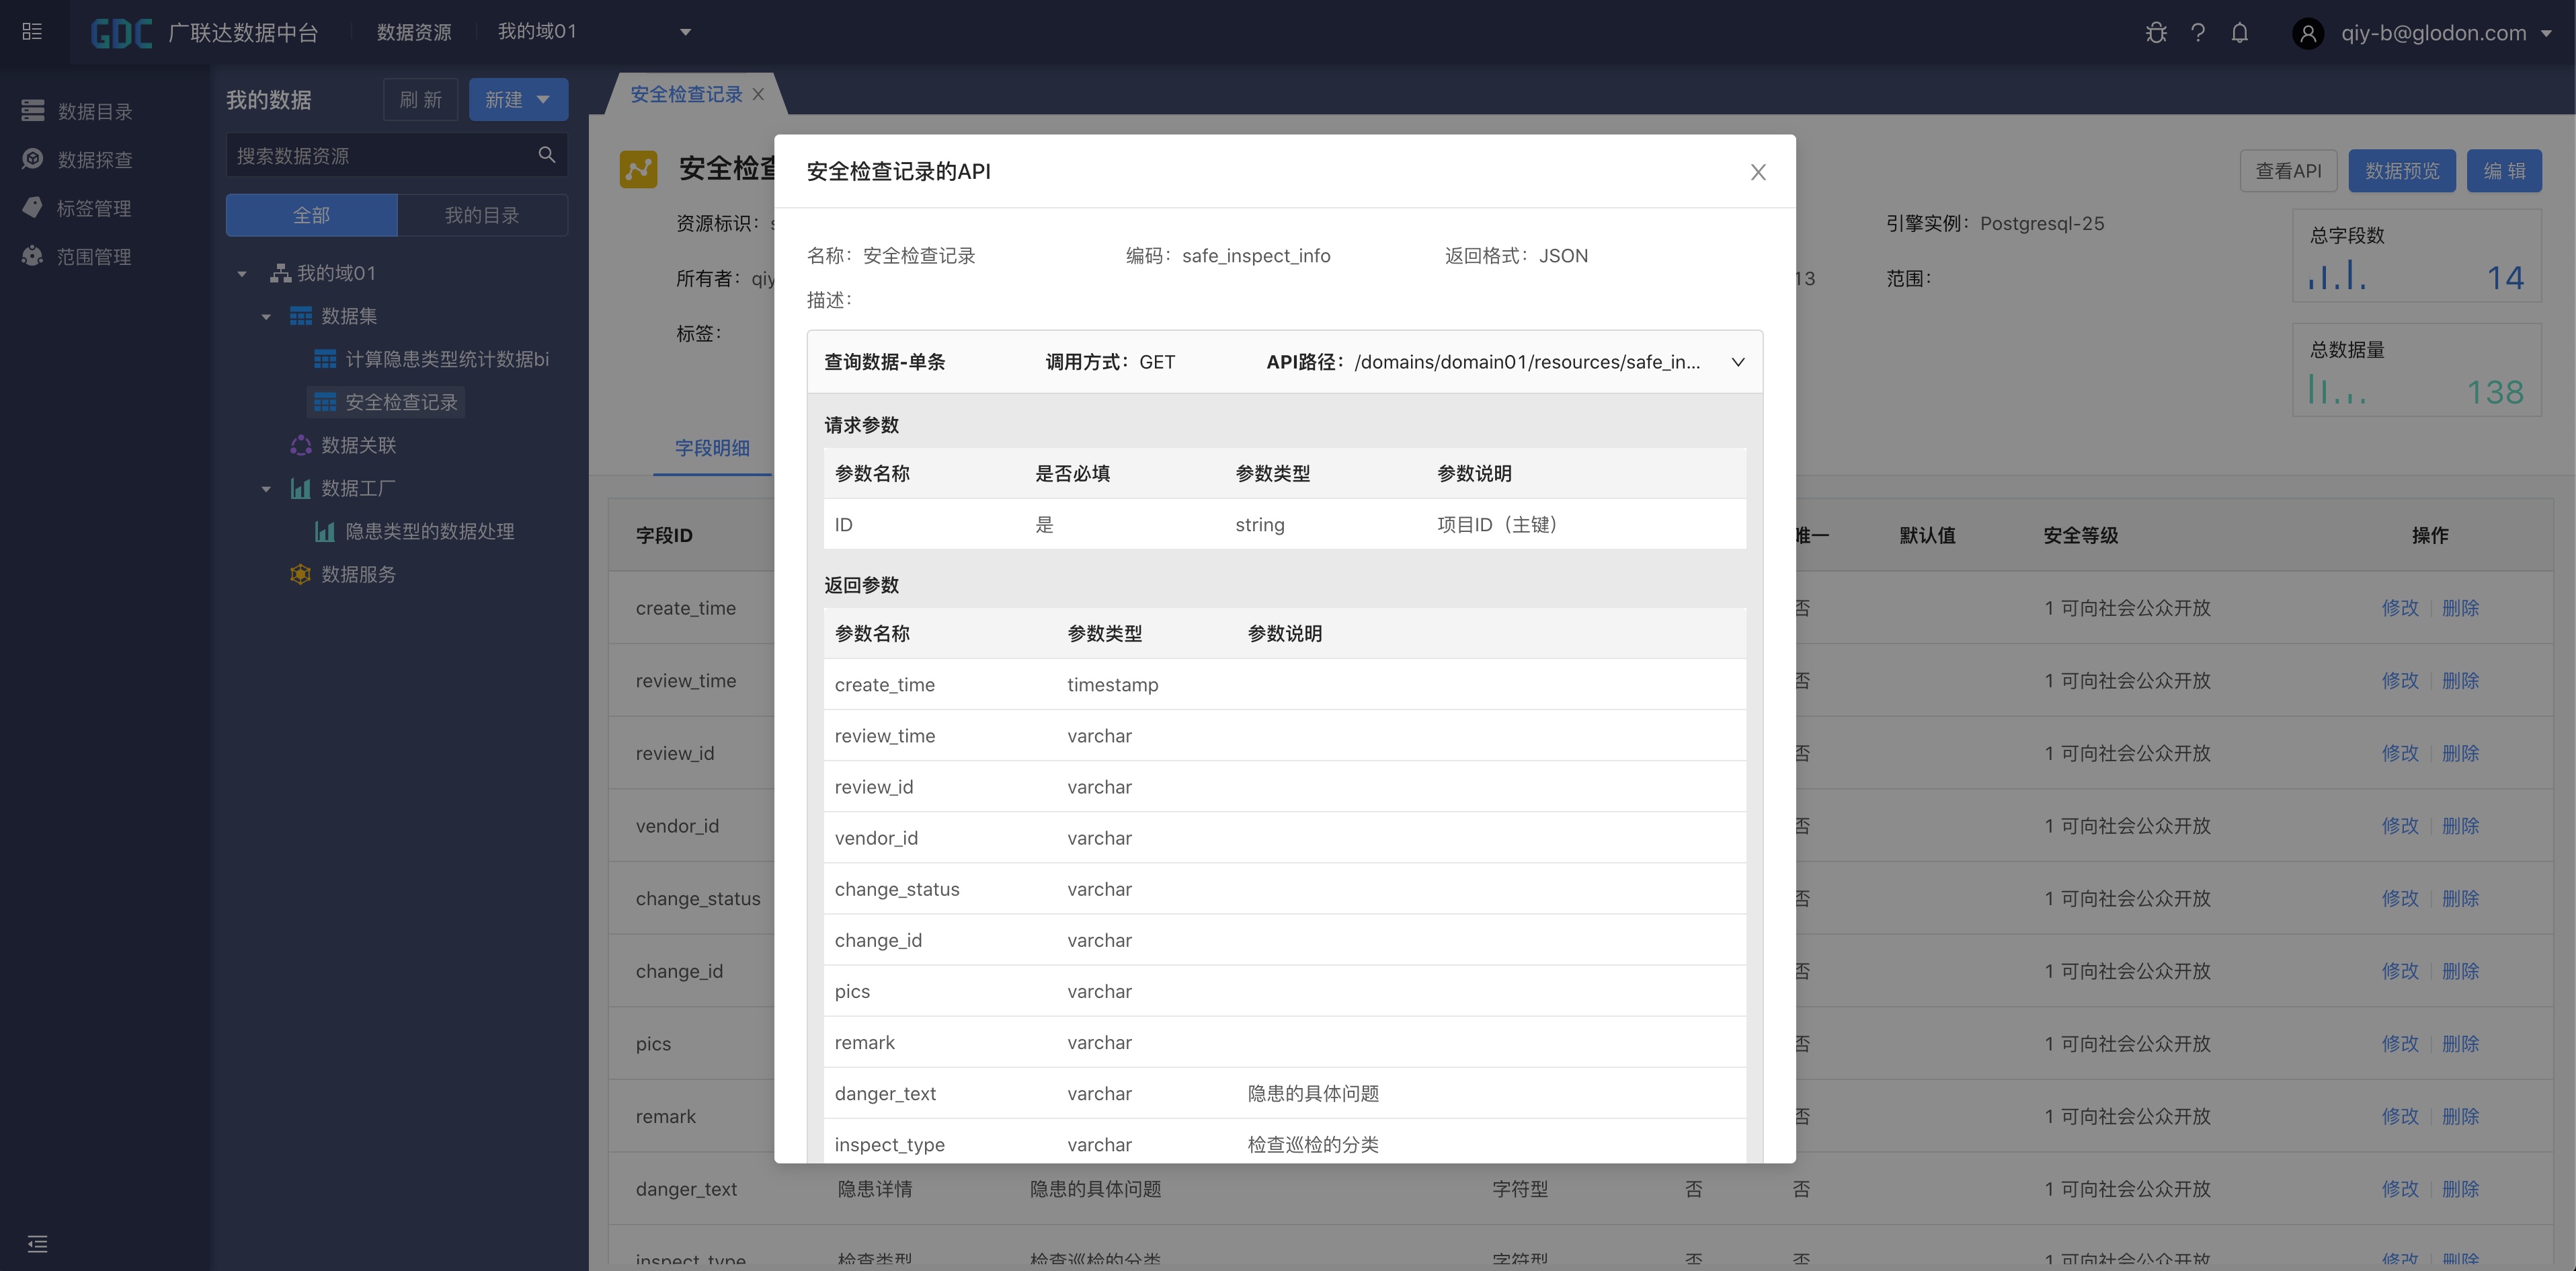Screen dimensions: 2576x1271
Task: Close the 安全检查记录 tab
Action: point(758,94)
